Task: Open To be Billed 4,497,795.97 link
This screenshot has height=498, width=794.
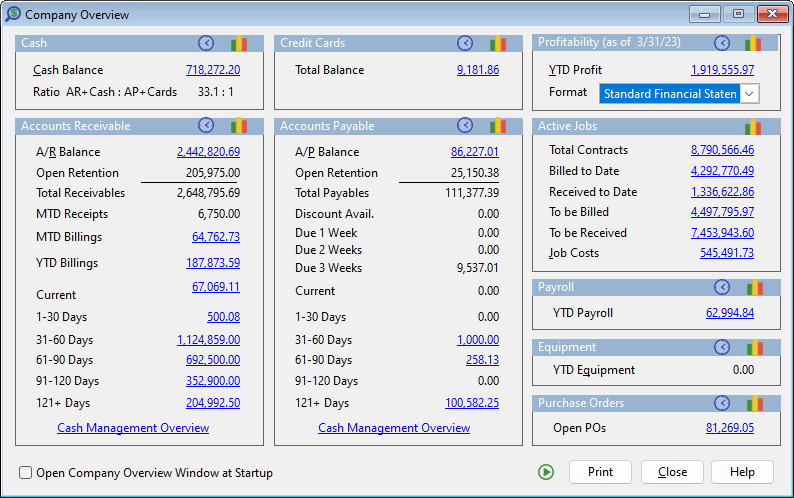Action: [723, 212]
